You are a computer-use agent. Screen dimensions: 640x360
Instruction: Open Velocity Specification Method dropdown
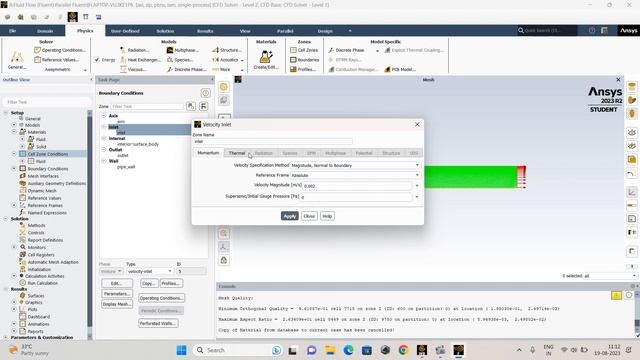point(355,165)
